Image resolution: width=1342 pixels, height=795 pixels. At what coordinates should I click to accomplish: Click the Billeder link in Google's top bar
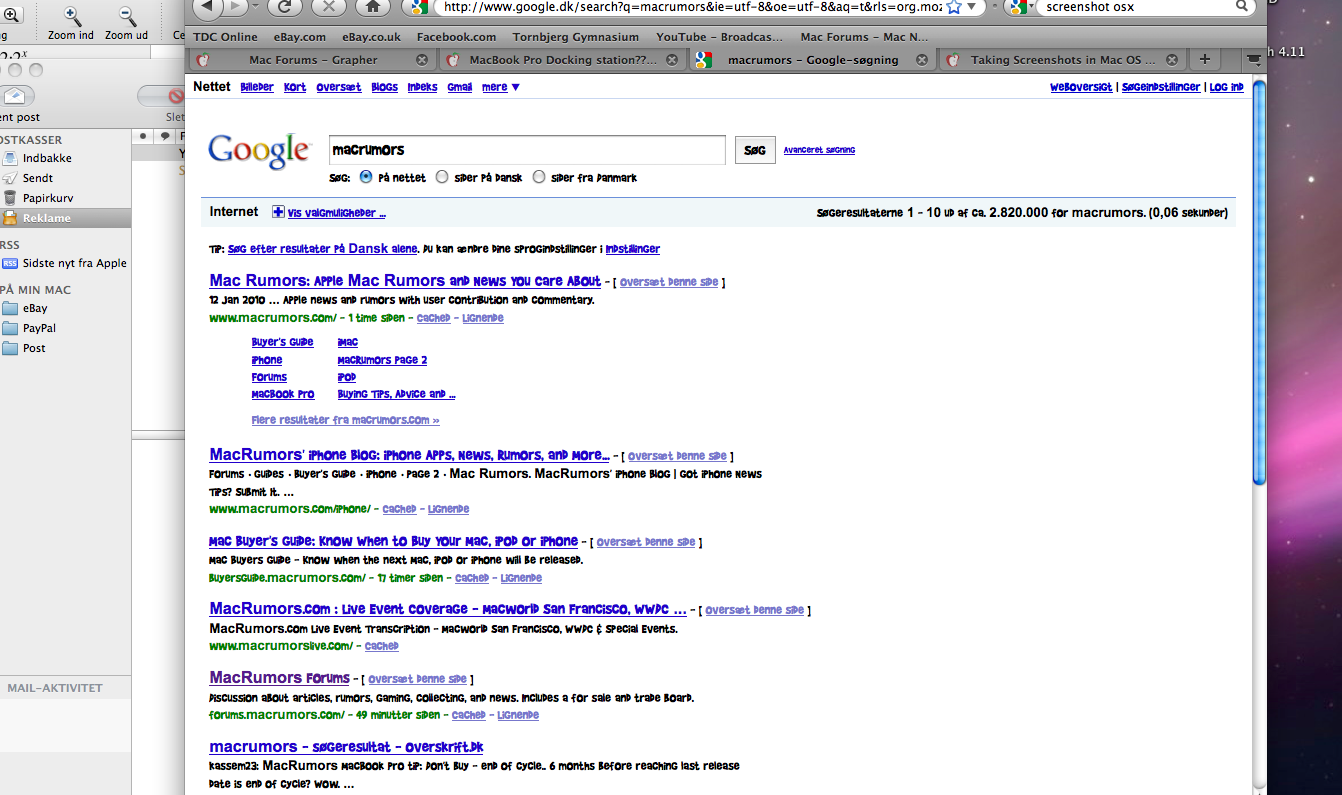pyautogui.click(x=257, y=87)
